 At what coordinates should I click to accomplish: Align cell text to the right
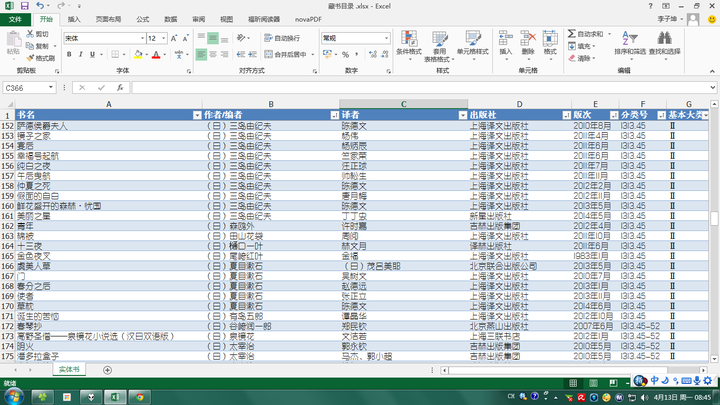[x=225, y=55]
